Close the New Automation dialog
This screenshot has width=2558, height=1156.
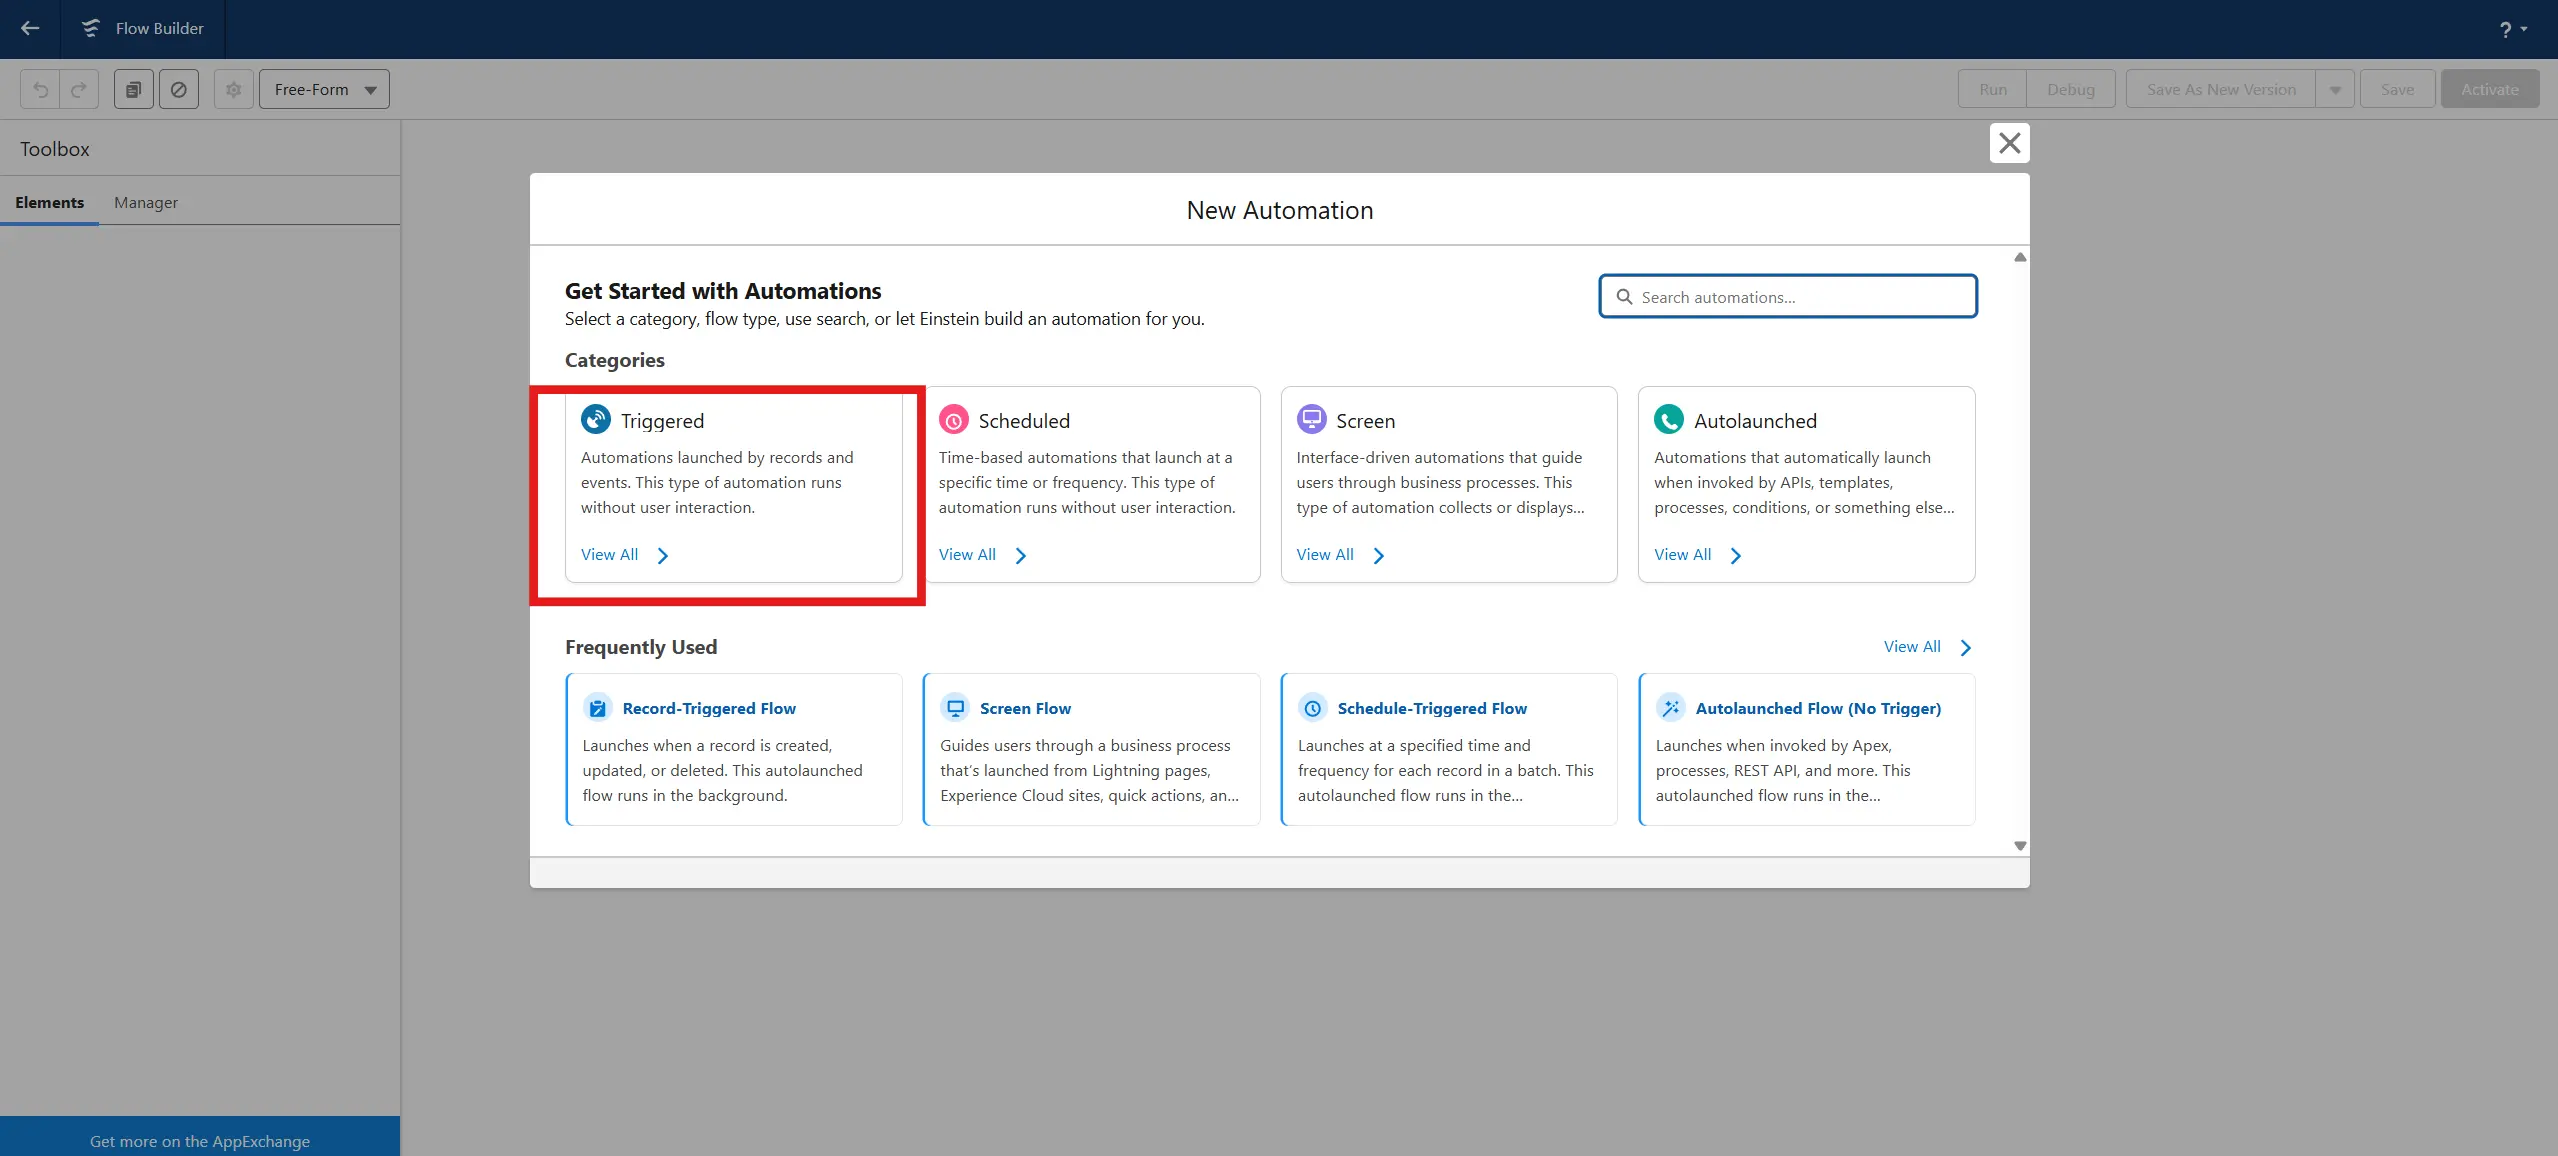[2009, 143]
